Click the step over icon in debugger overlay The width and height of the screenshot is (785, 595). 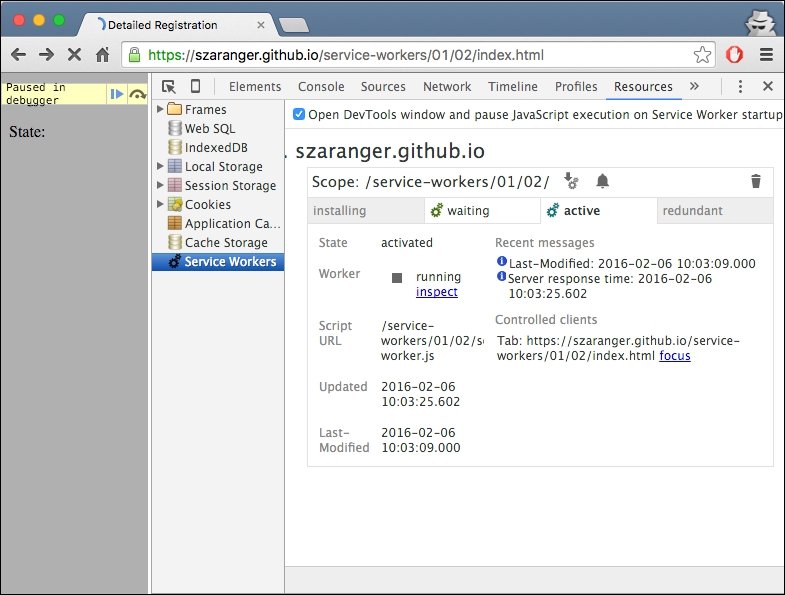138,94
